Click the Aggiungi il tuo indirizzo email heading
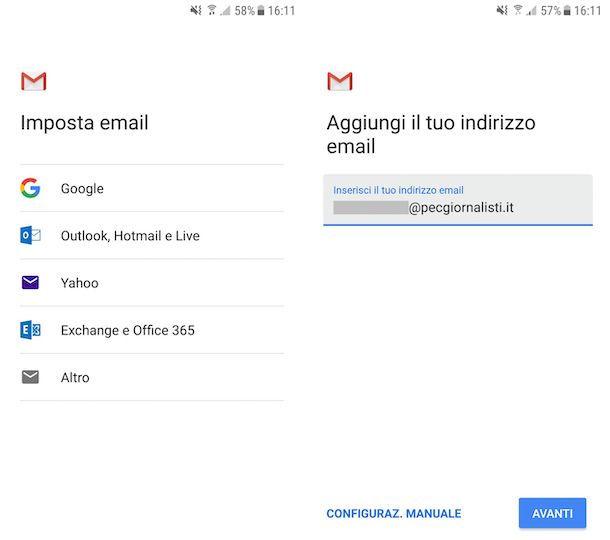 click(431, 135)
